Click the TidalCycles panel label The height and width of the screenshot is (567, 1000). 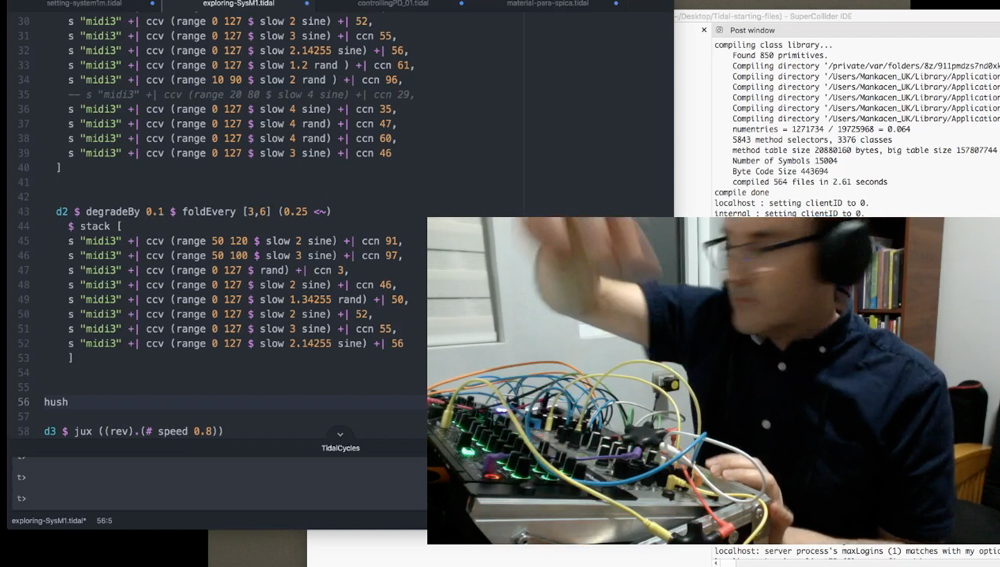(x=340, y=448)
